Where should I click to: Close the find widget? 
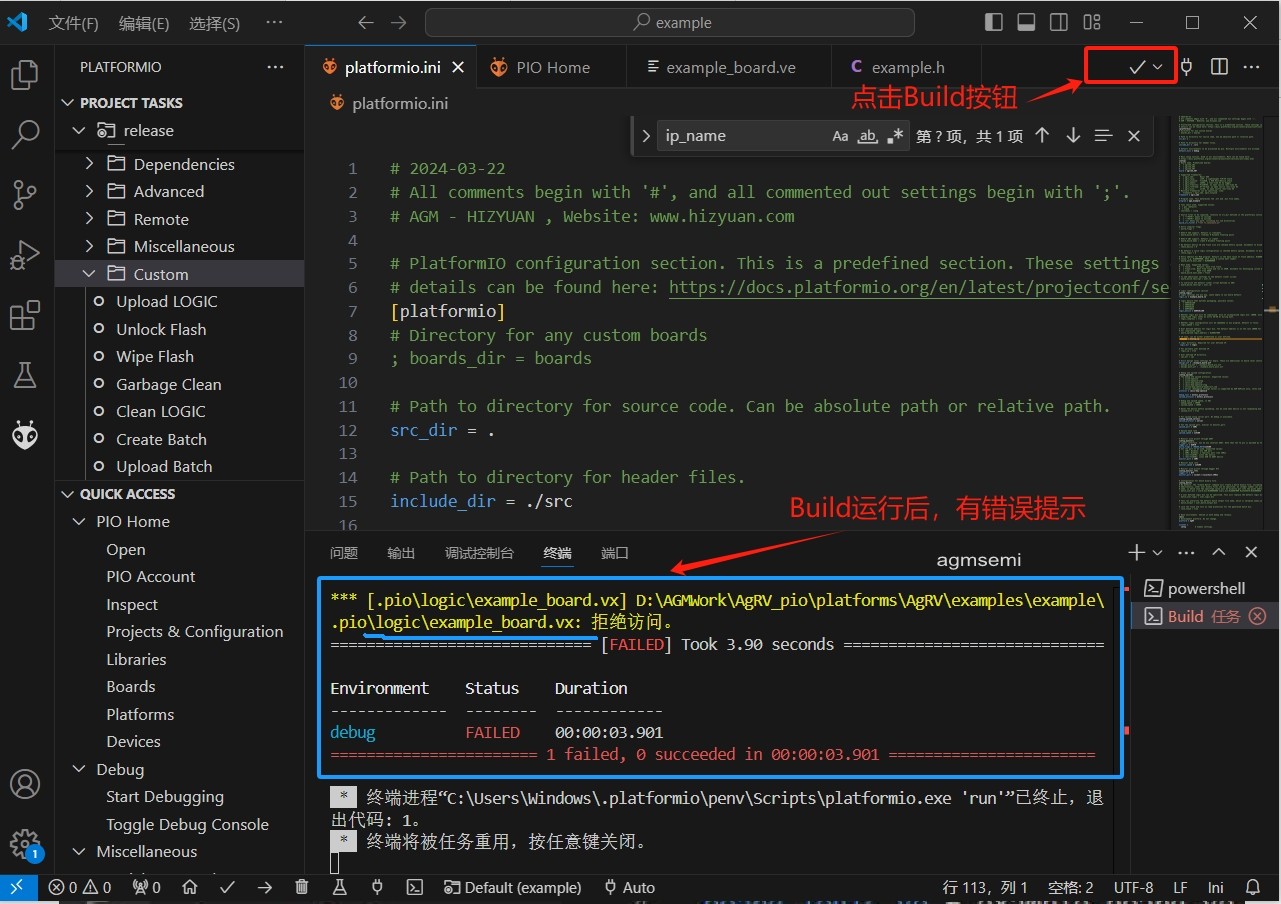(x=1134, y=136)
